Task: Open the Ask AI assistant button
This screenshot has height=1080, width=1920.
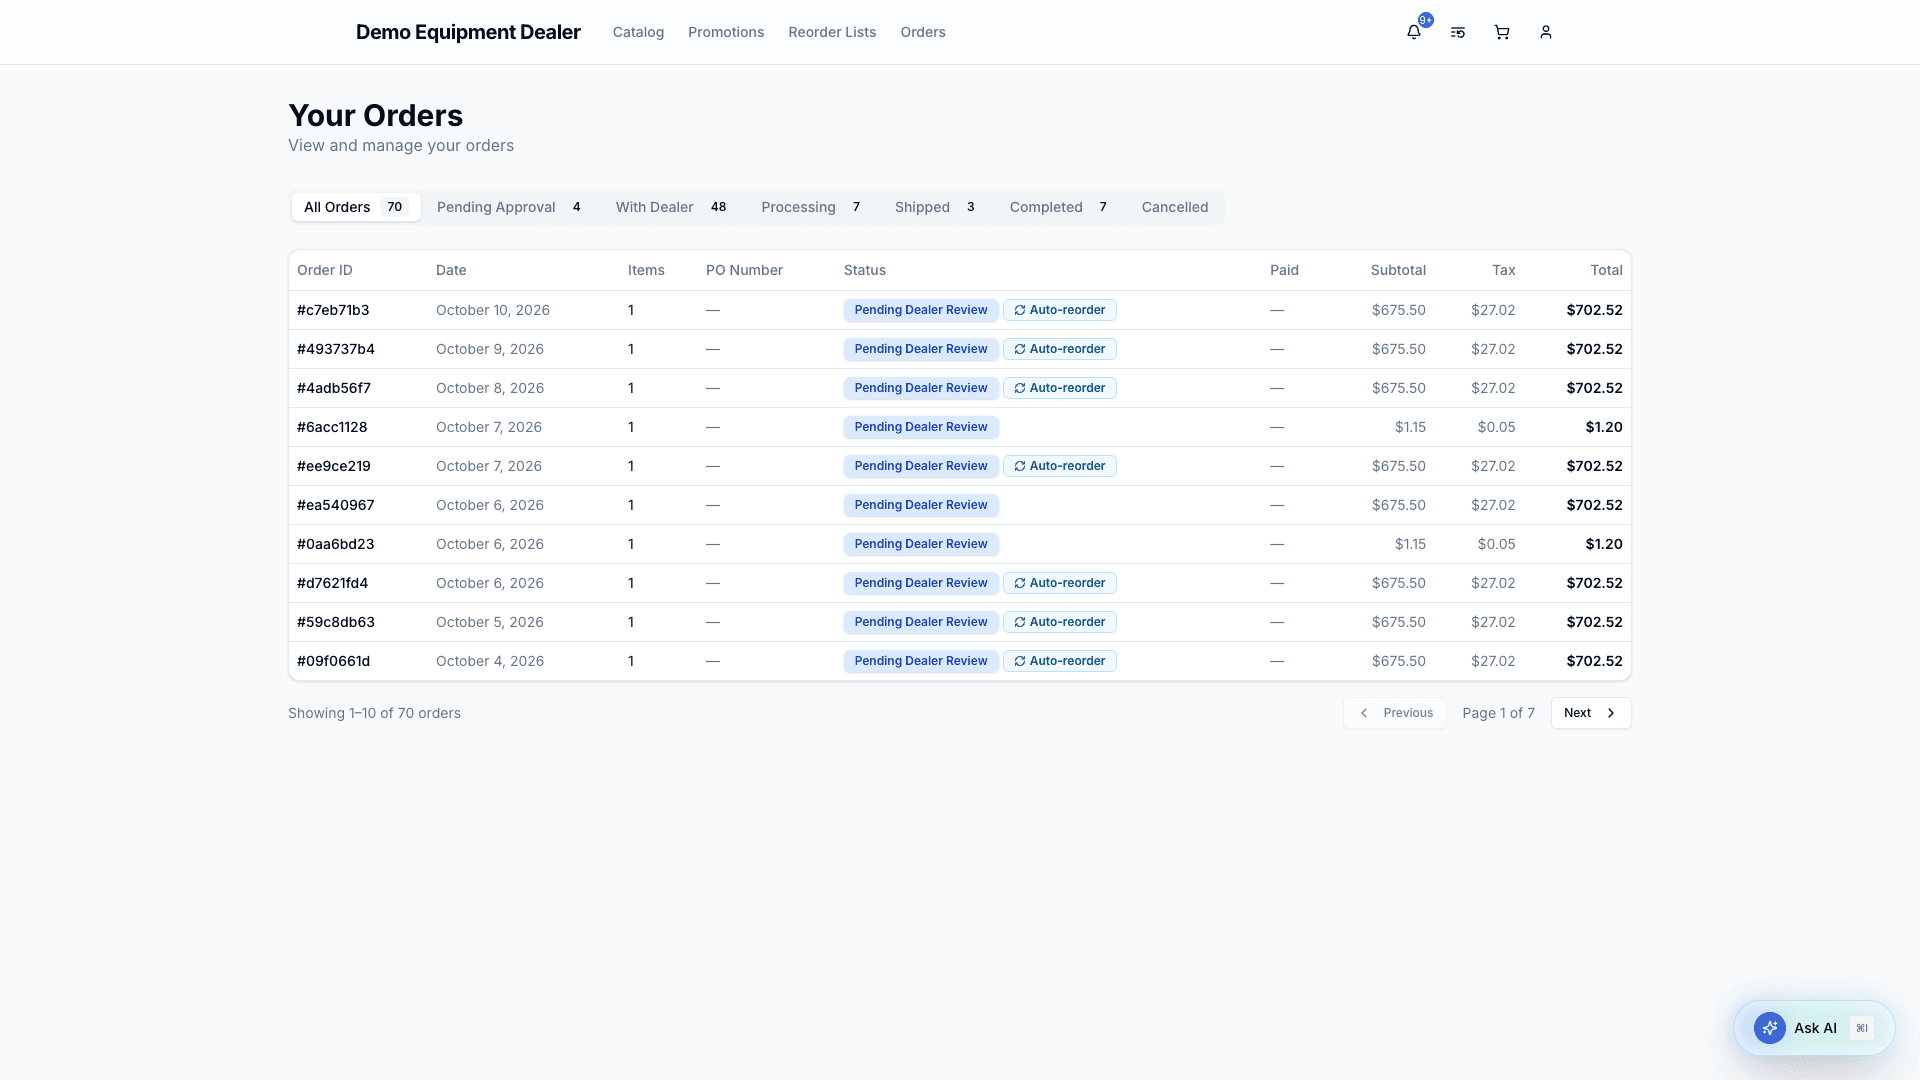Action: (x=1814, y=1028)
